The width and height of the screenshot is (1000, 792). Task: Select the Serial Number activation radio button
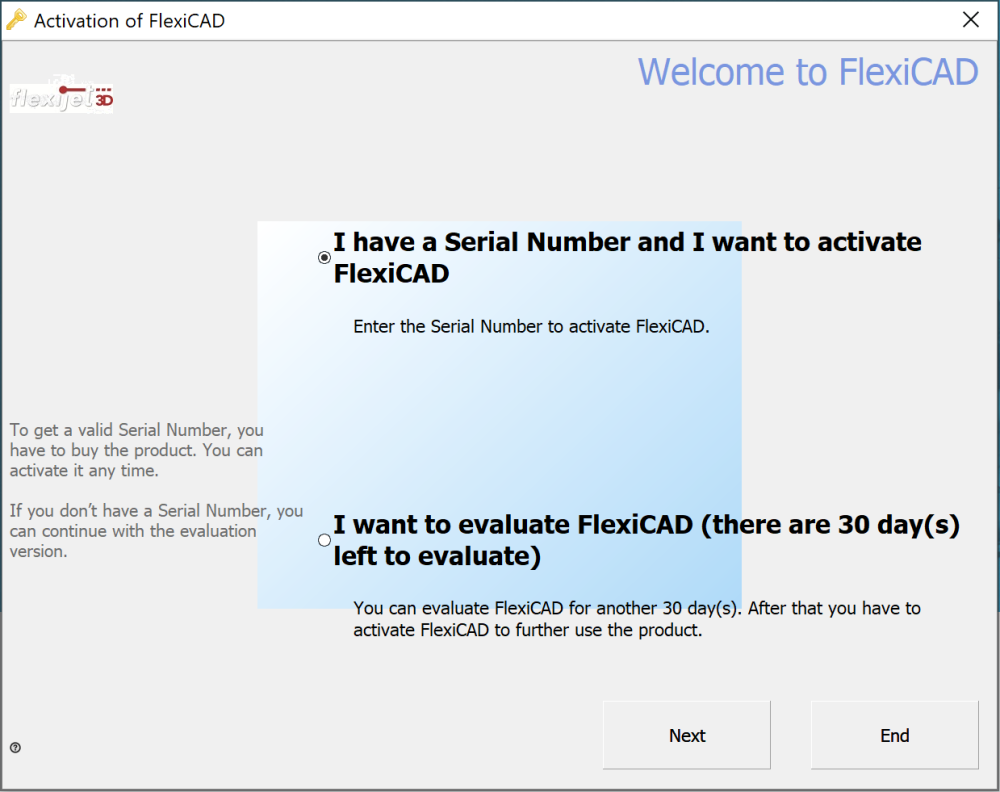[x=323, y=257]
